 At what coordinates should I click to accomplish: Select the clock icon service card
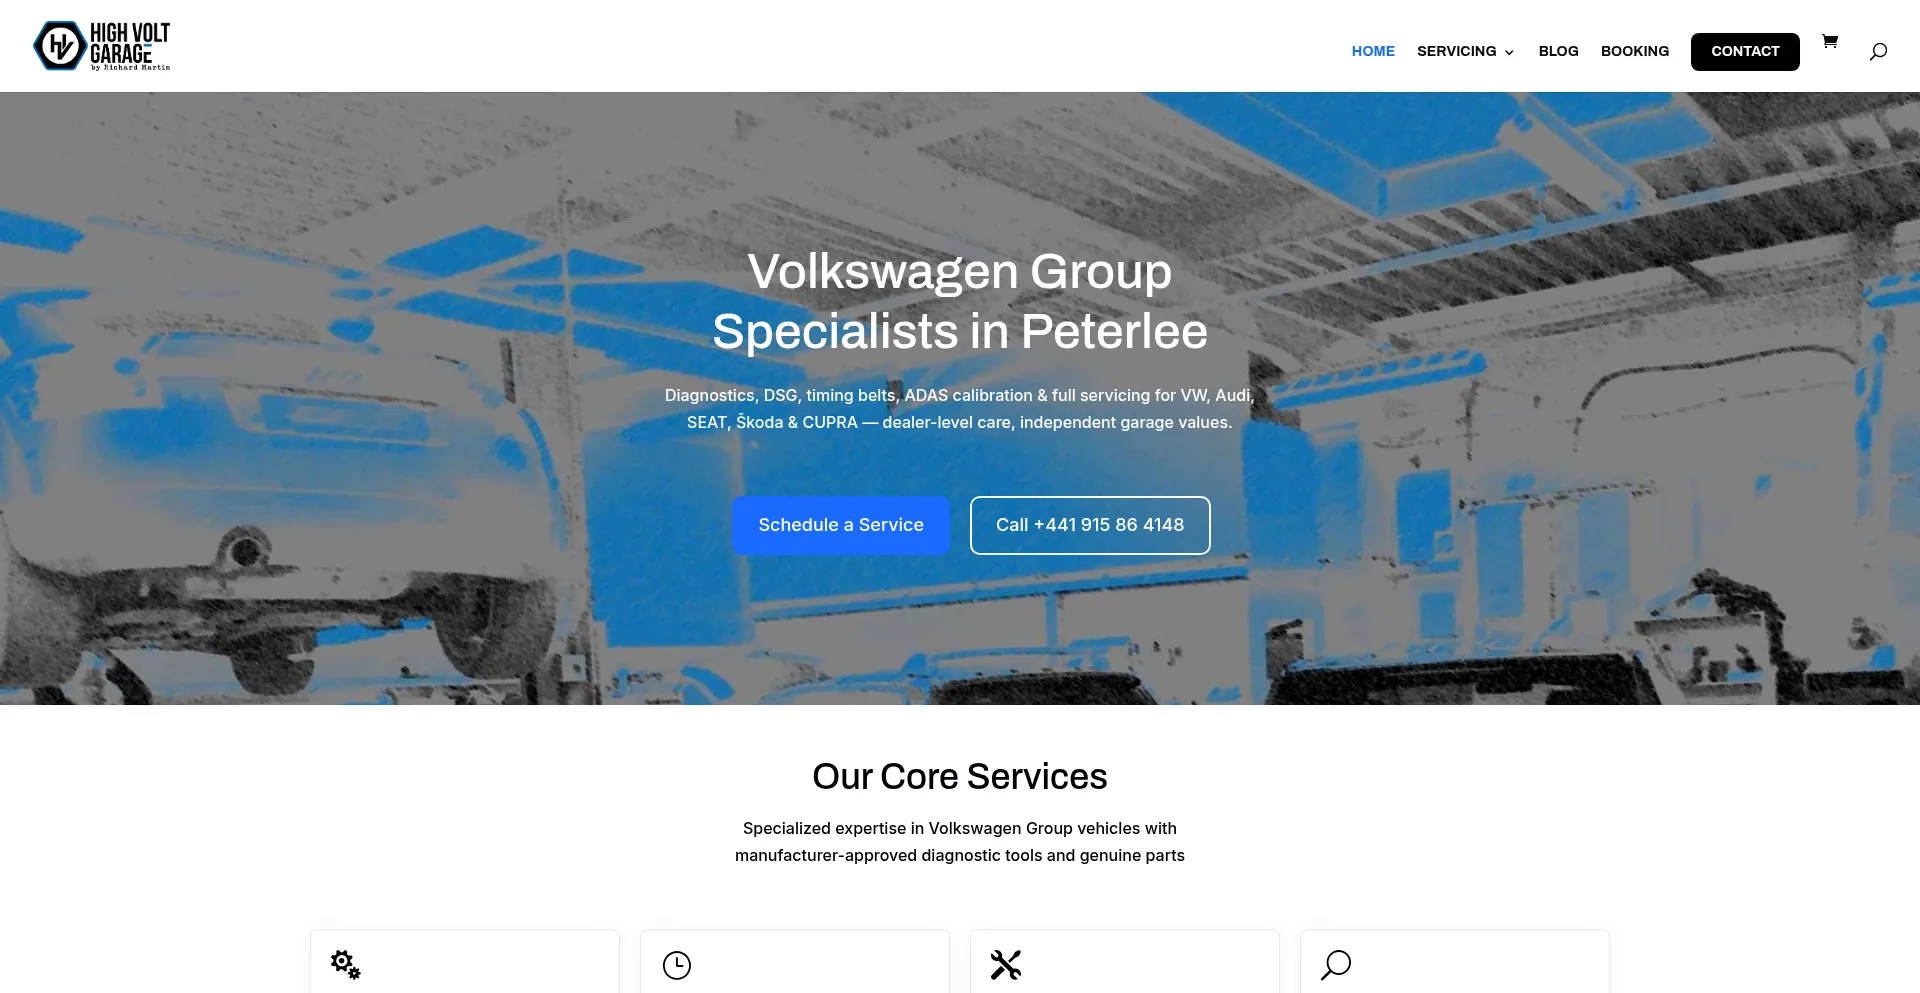coord(795,961)
